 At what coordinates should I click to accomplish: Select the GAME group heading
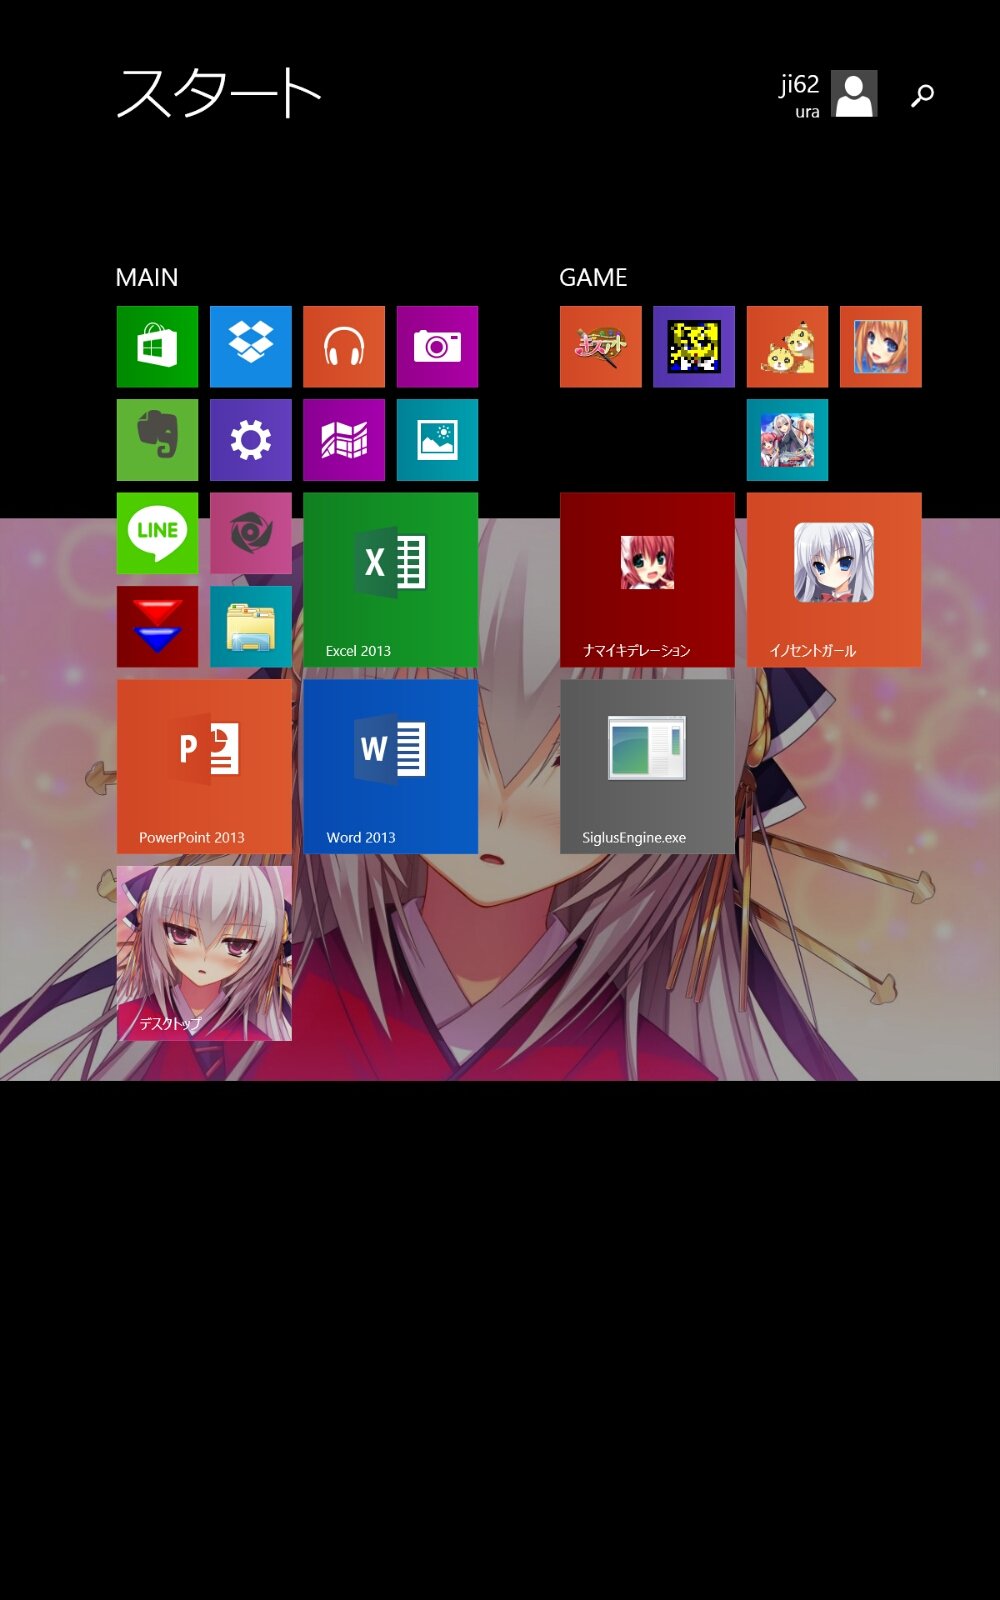[593, 277]
